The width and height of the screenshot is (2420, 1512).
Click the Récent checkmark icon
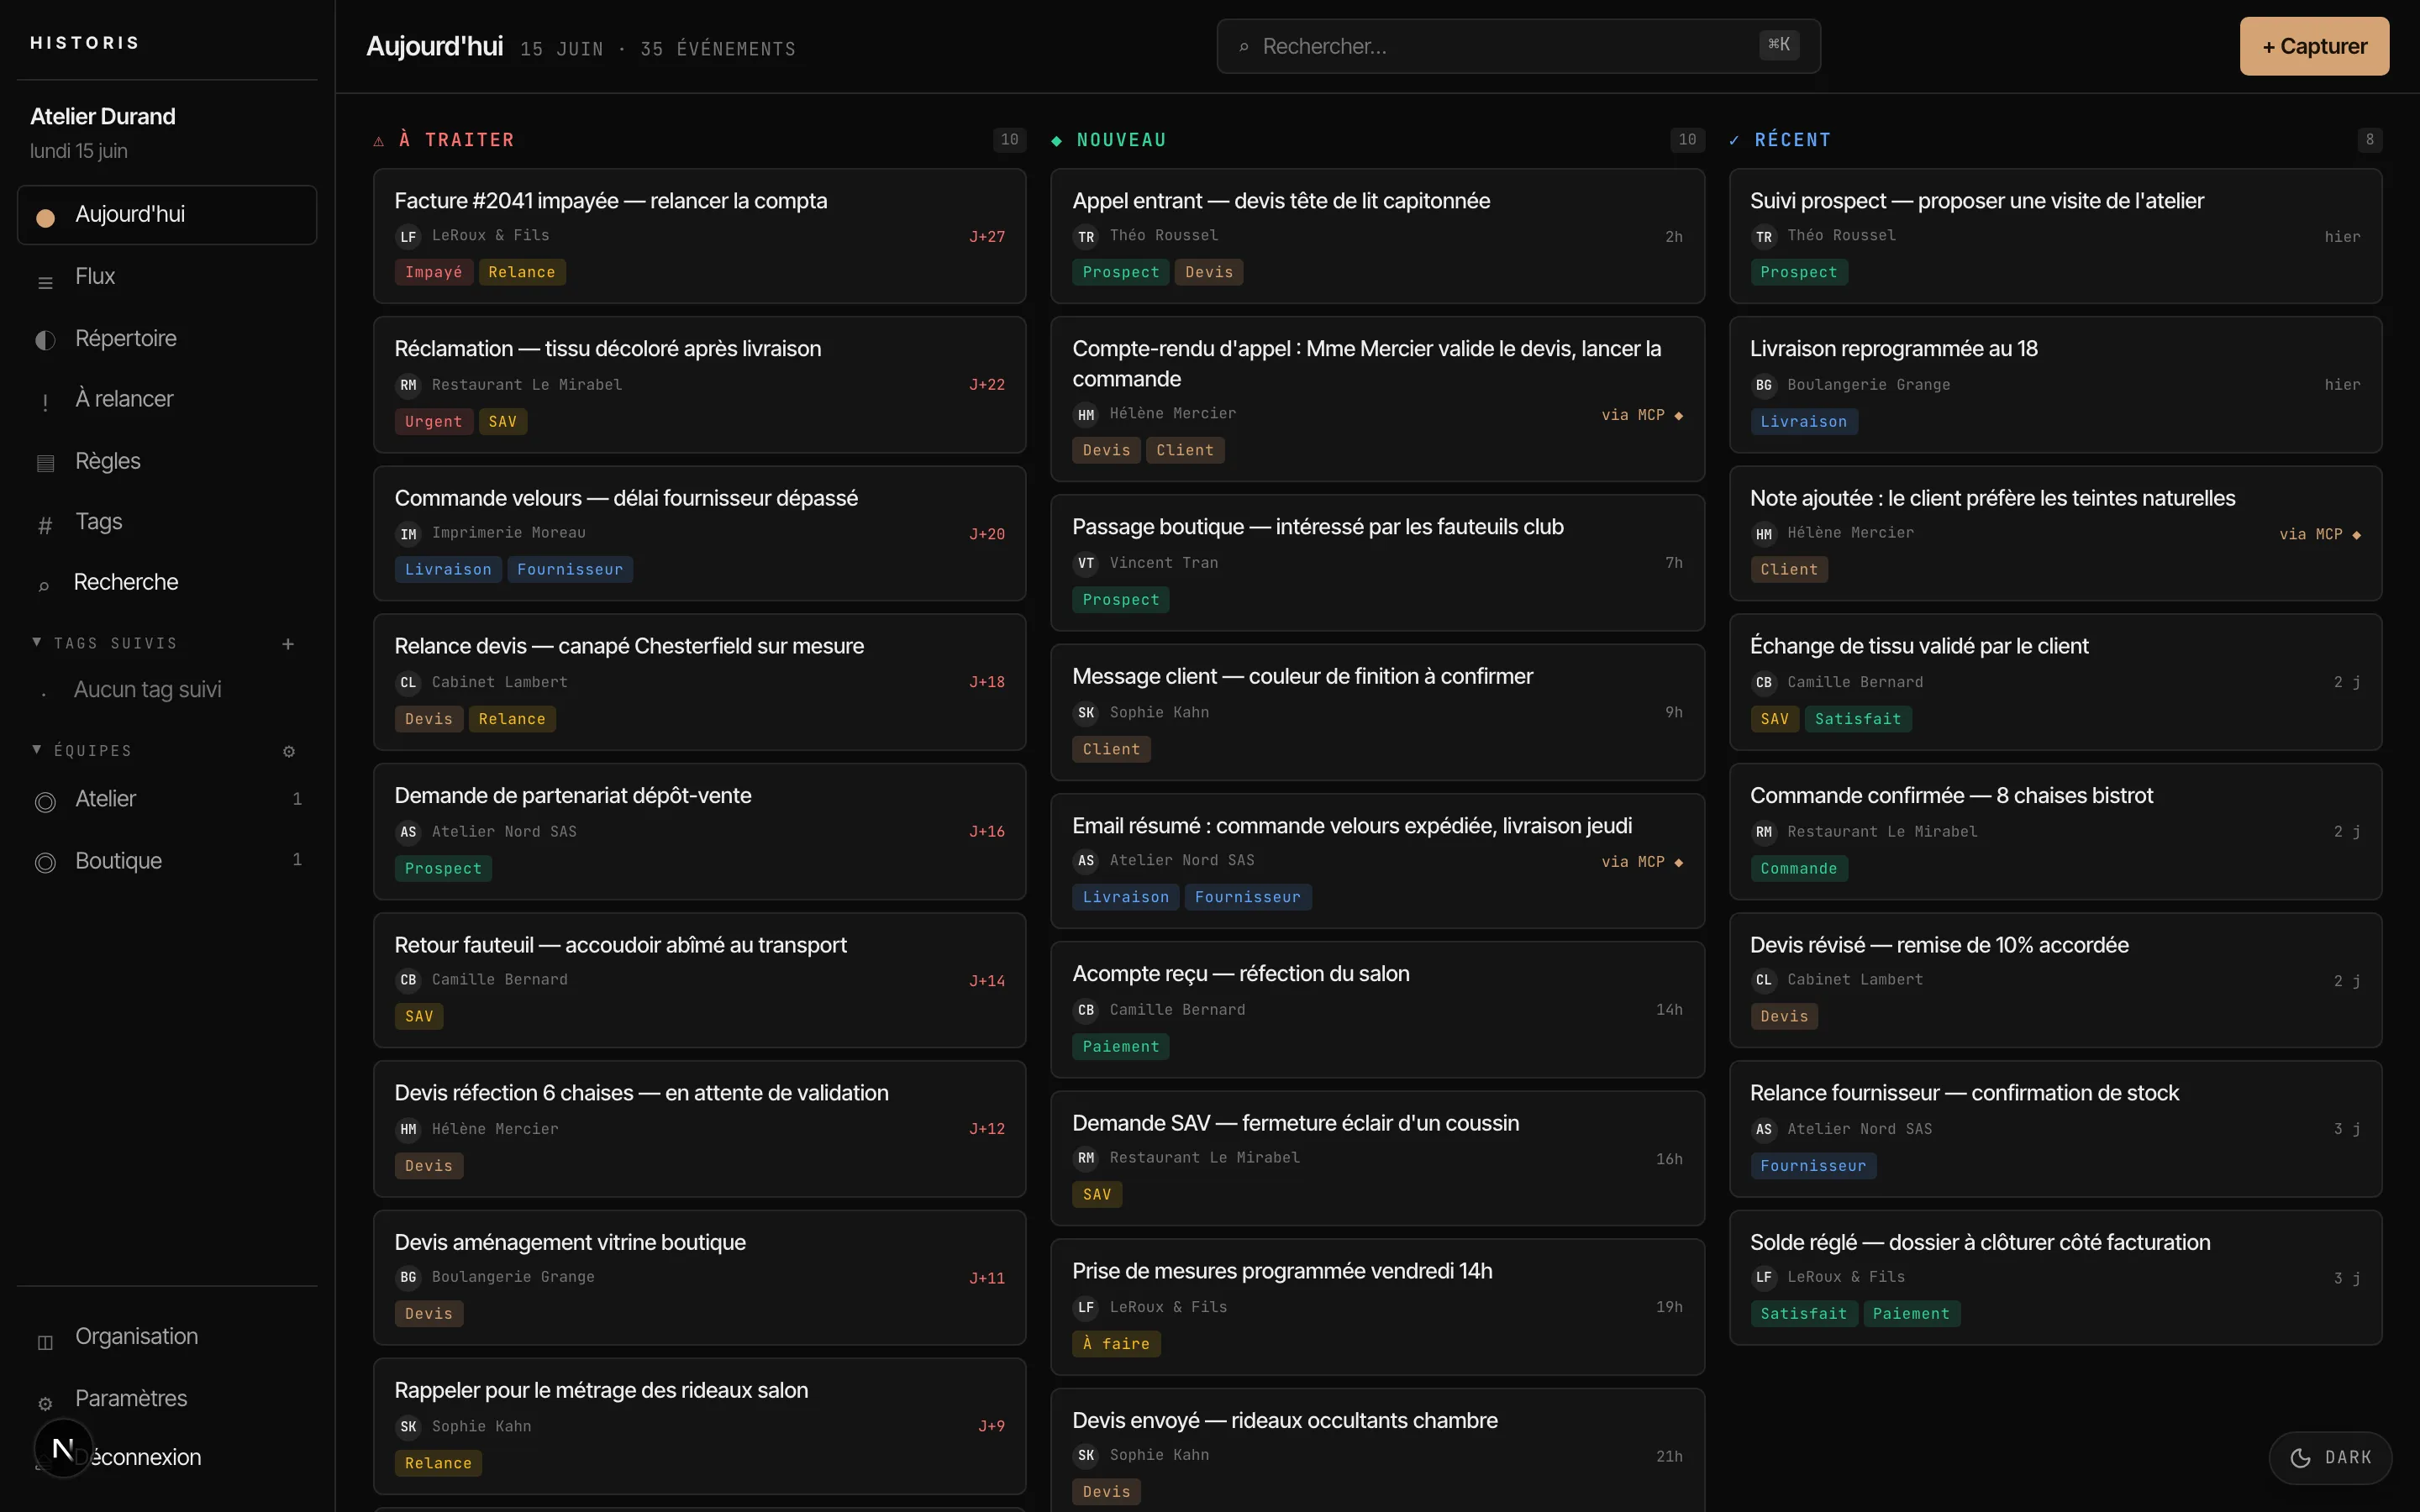click(1734, 141)
